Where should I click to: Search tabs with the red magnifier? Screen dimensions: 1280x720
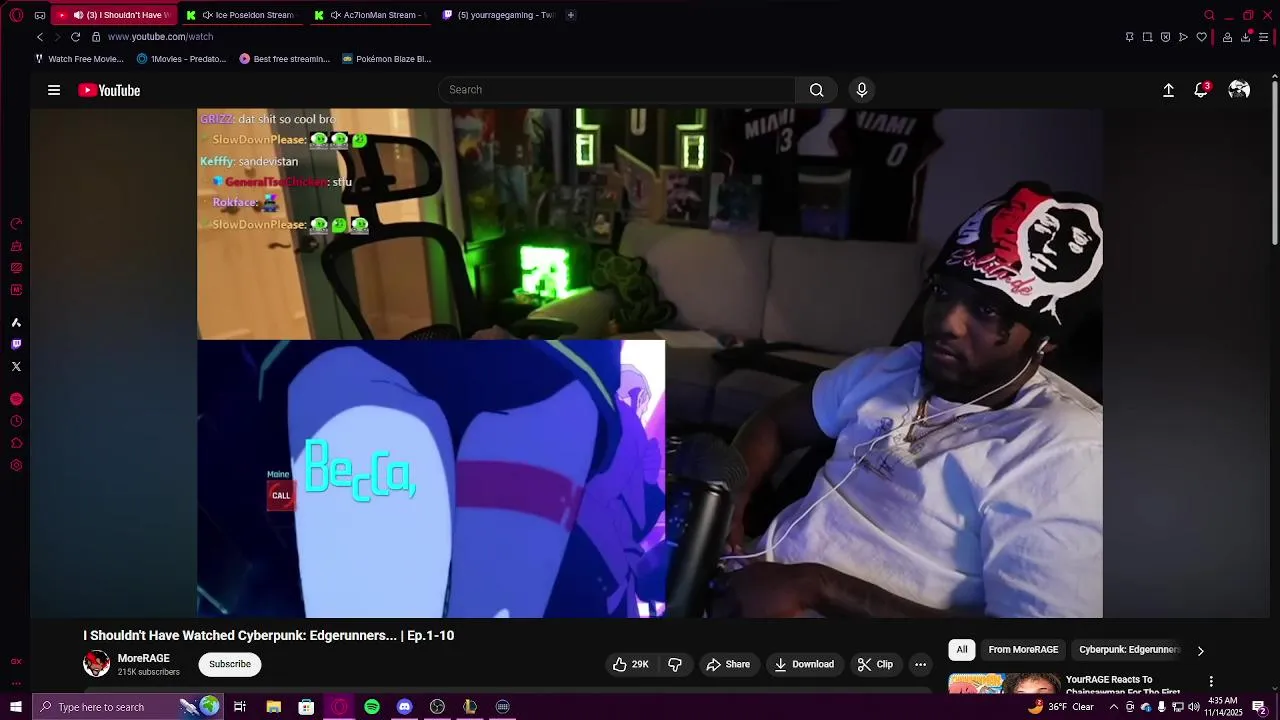coord(1209,15)
